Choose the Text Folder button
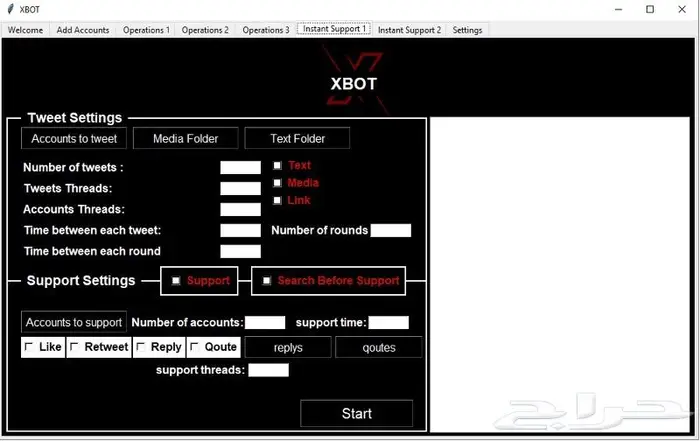Screen dimensions: 700x441 point(297,138)
